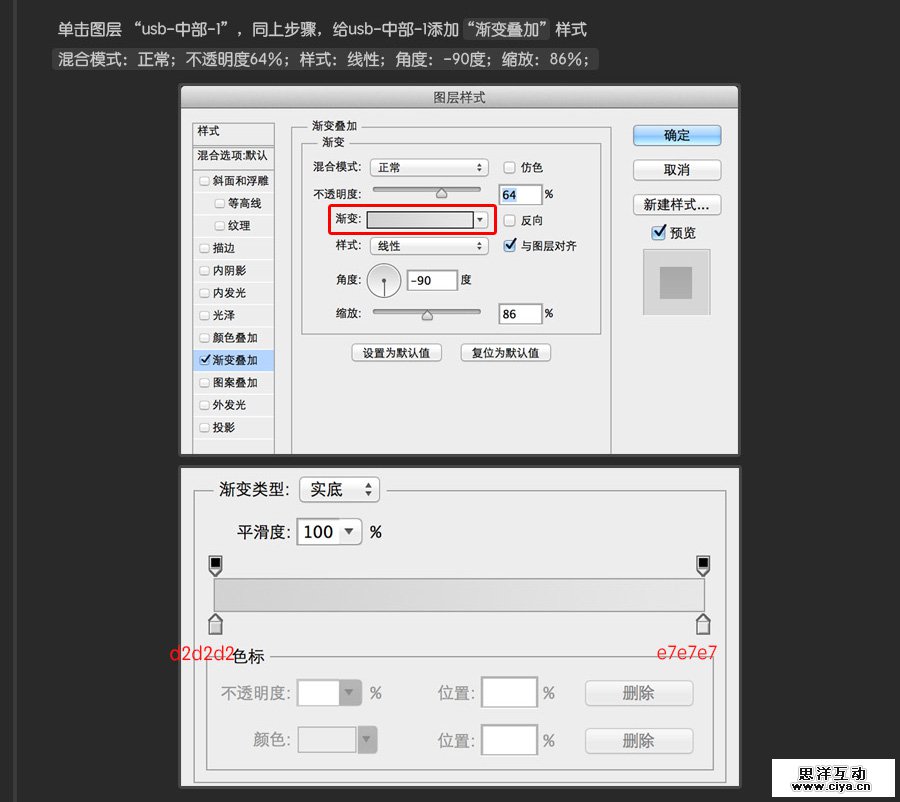Select the right e7e7e7 gradient color stop
Viewport: 900px width, 802px height.
pos(703,623)
